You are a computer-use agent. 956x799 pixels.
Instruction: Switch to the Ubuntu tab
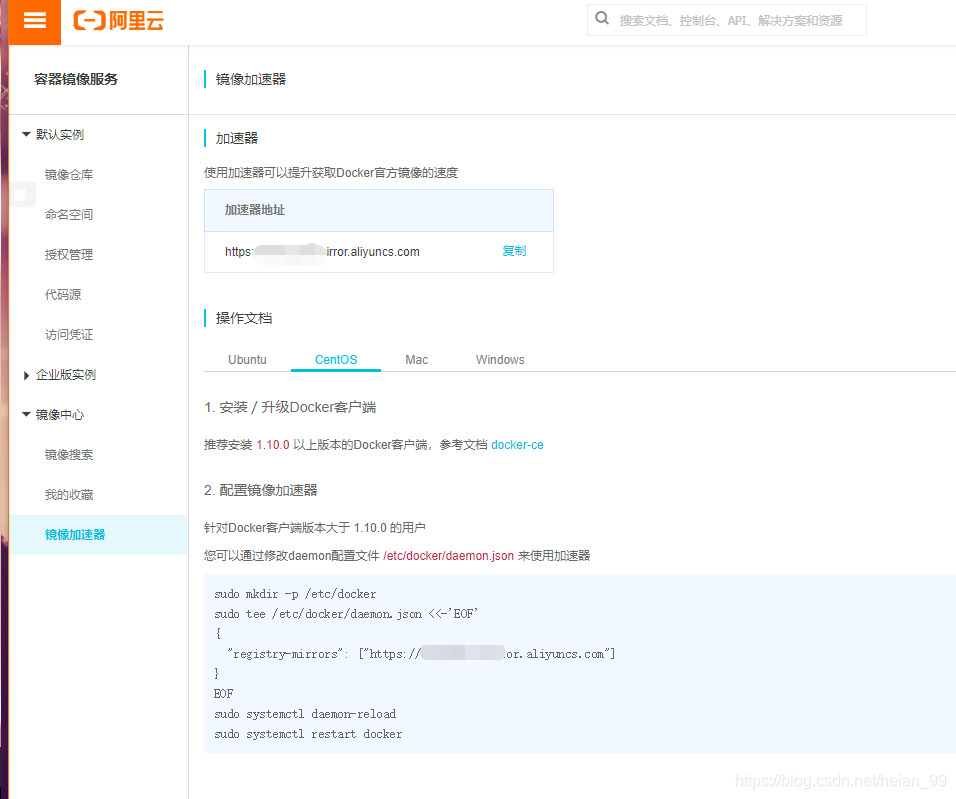click(x=248, y=360)
